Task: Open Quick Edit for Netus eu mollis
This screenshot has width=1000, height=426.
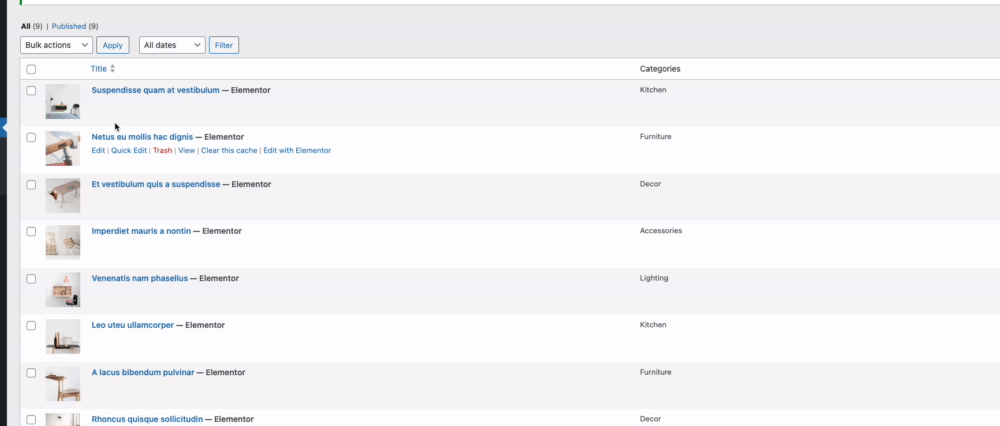Action: pyautogui.click(x=129, y=151)
